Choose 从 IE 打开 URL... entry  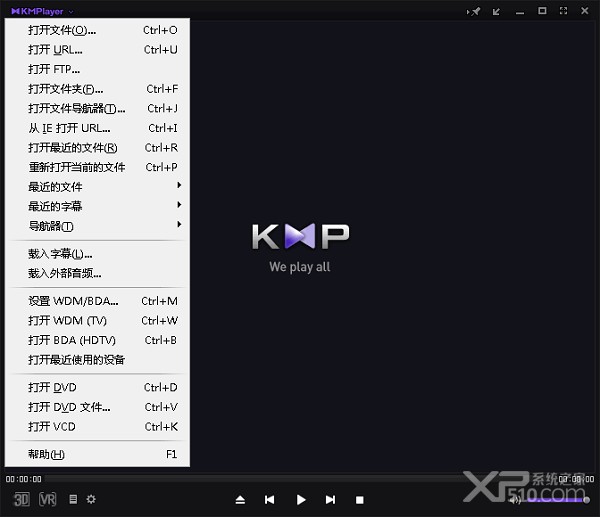[97, 128]
